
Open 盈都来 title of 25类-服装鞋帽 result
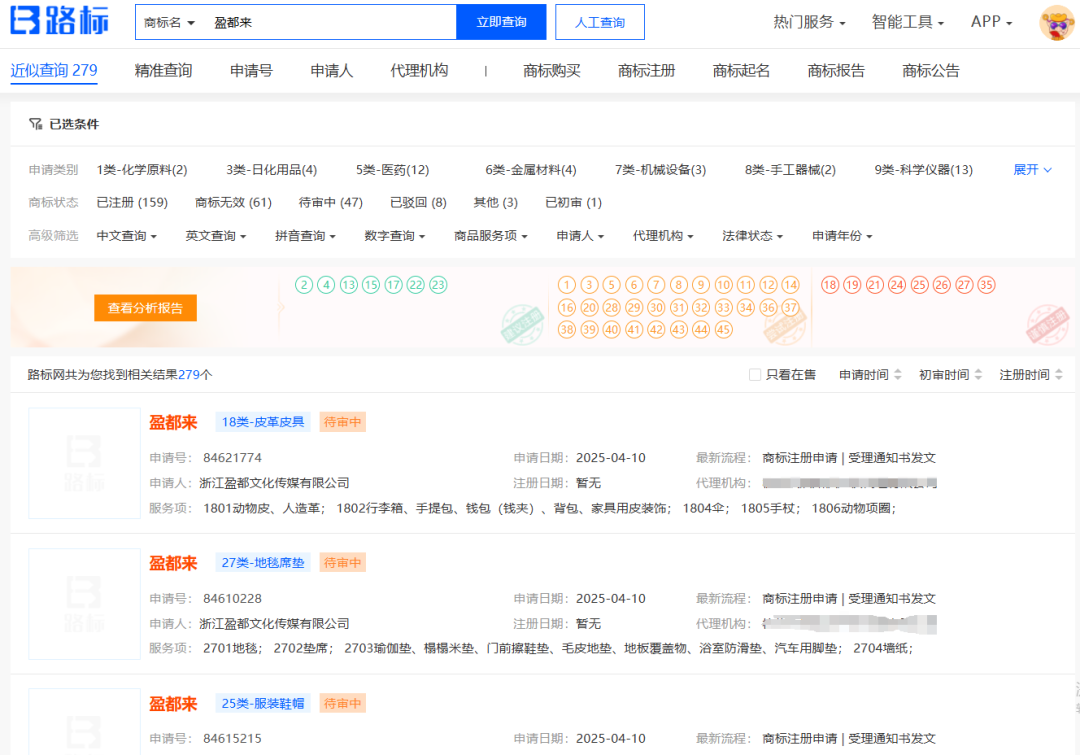(x=174, y=704)
